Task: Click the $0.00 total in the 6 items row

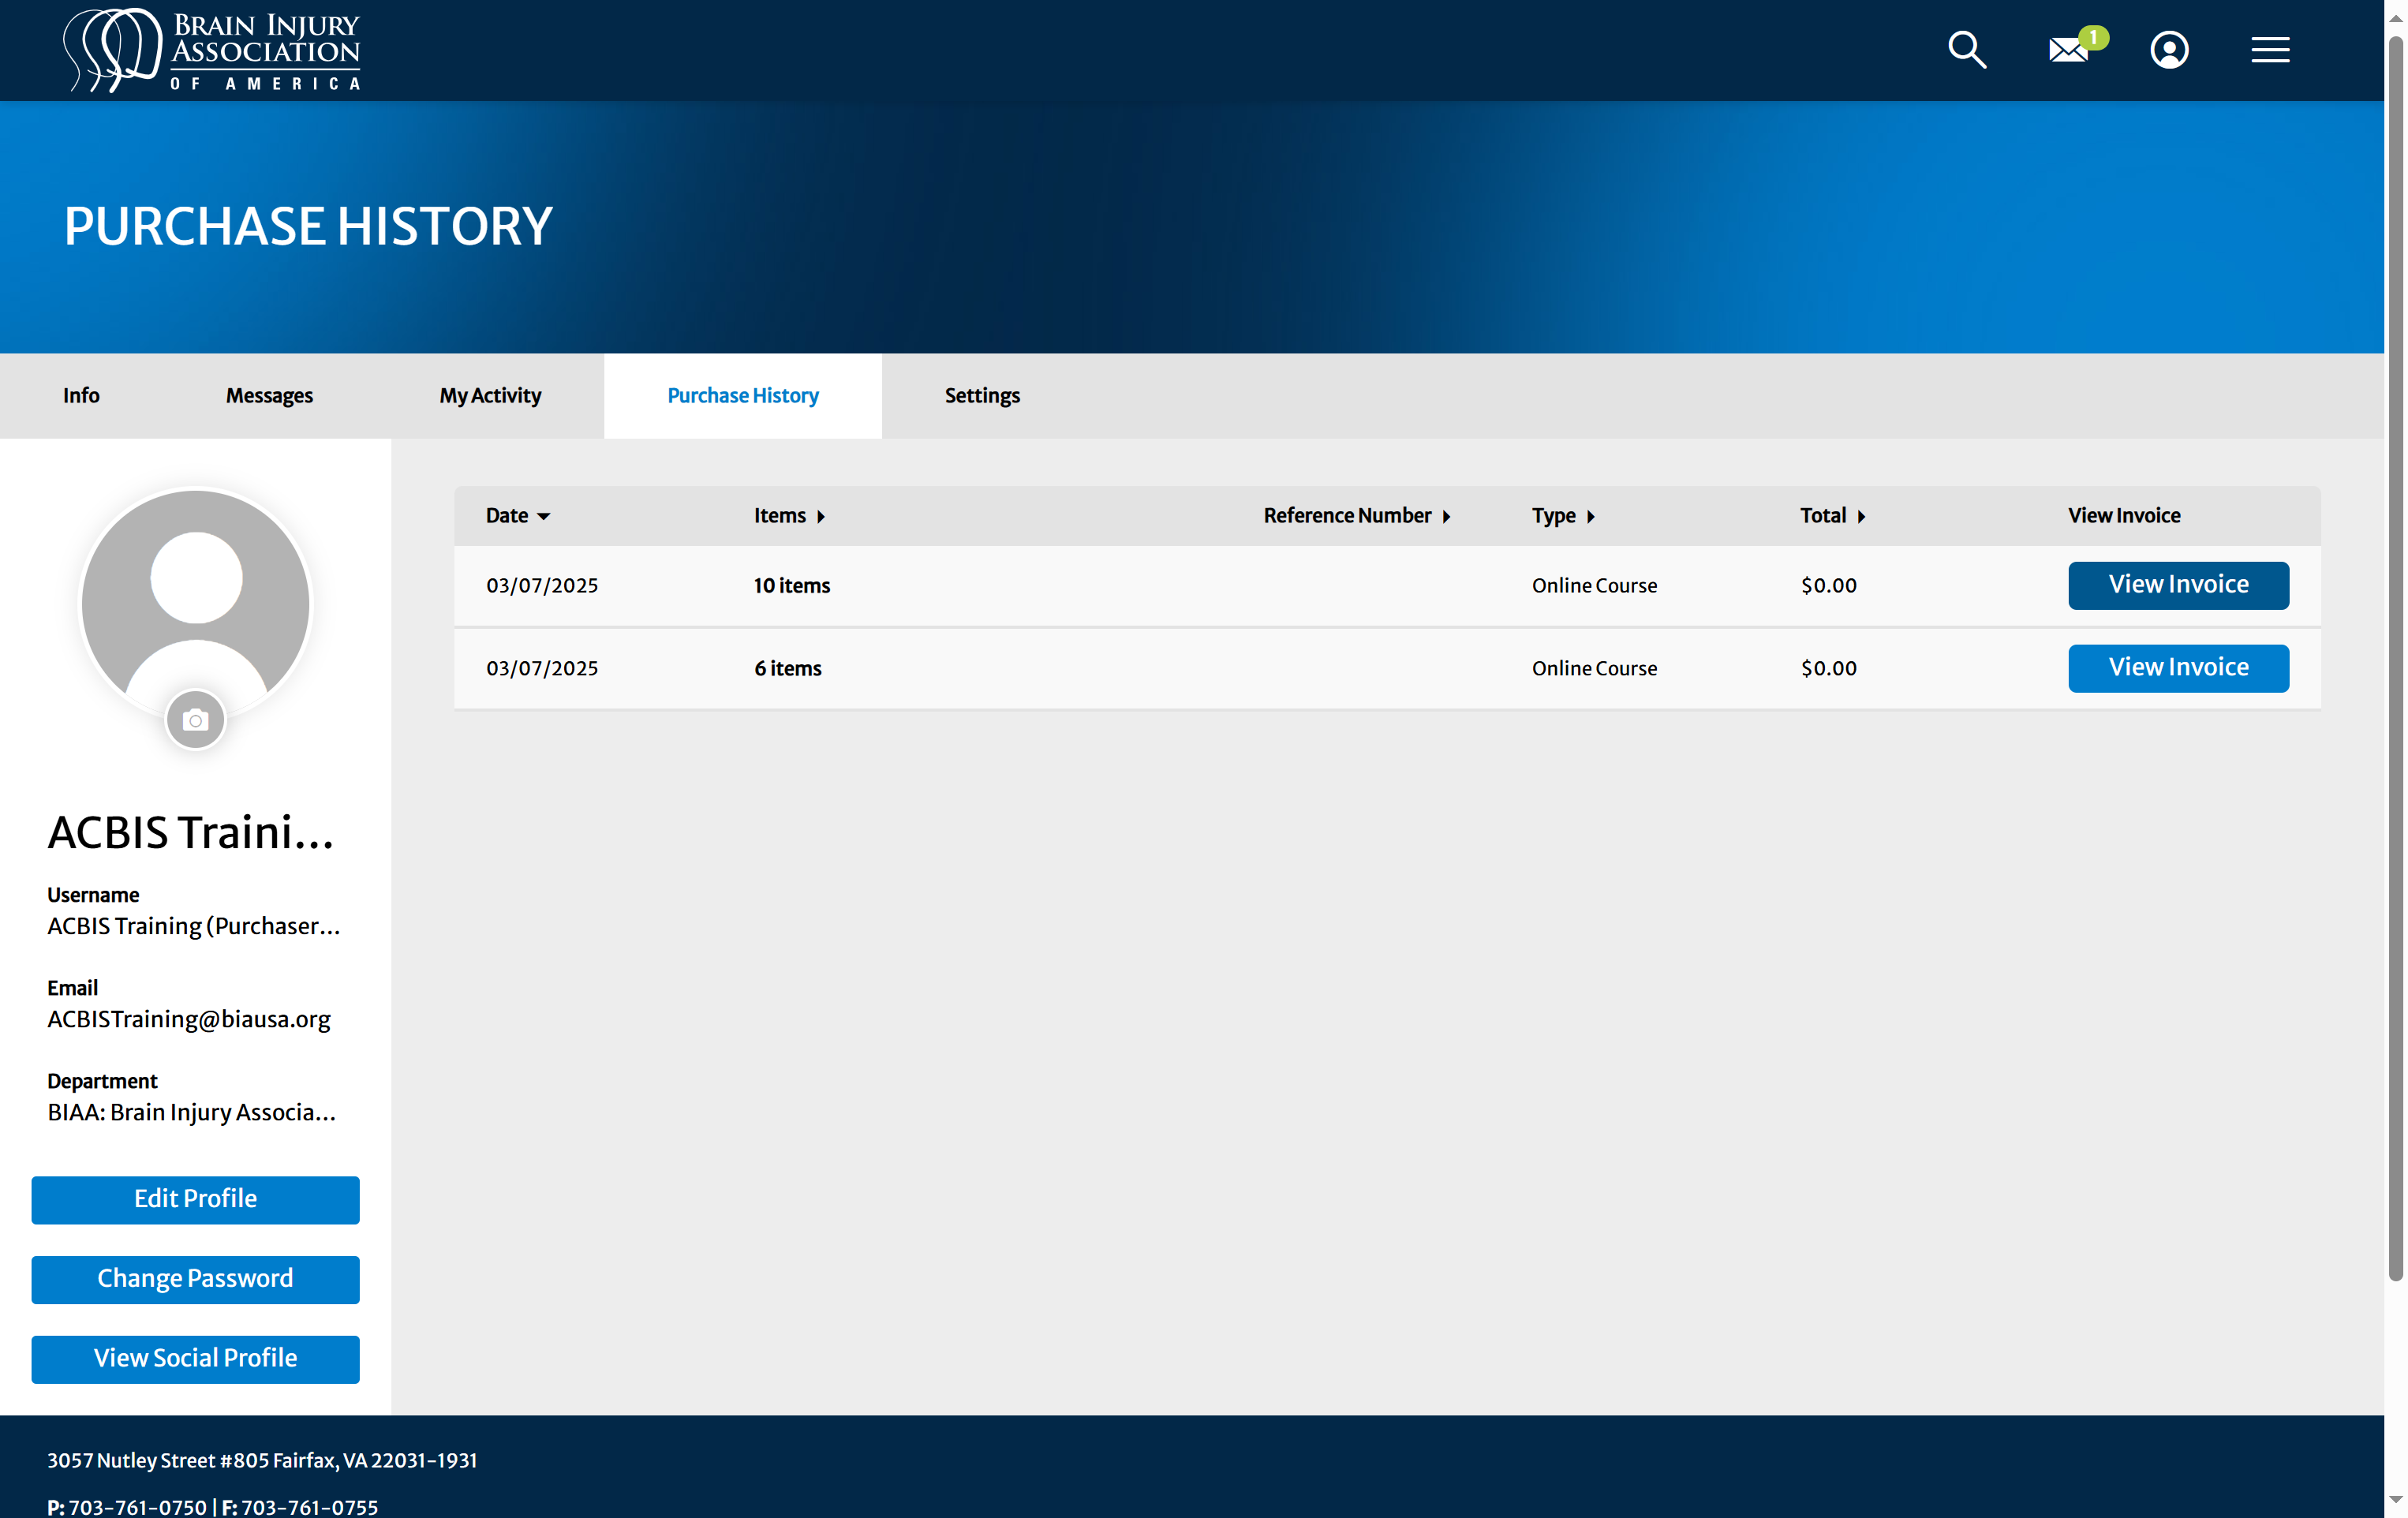Action: (x=1829, y=668)
